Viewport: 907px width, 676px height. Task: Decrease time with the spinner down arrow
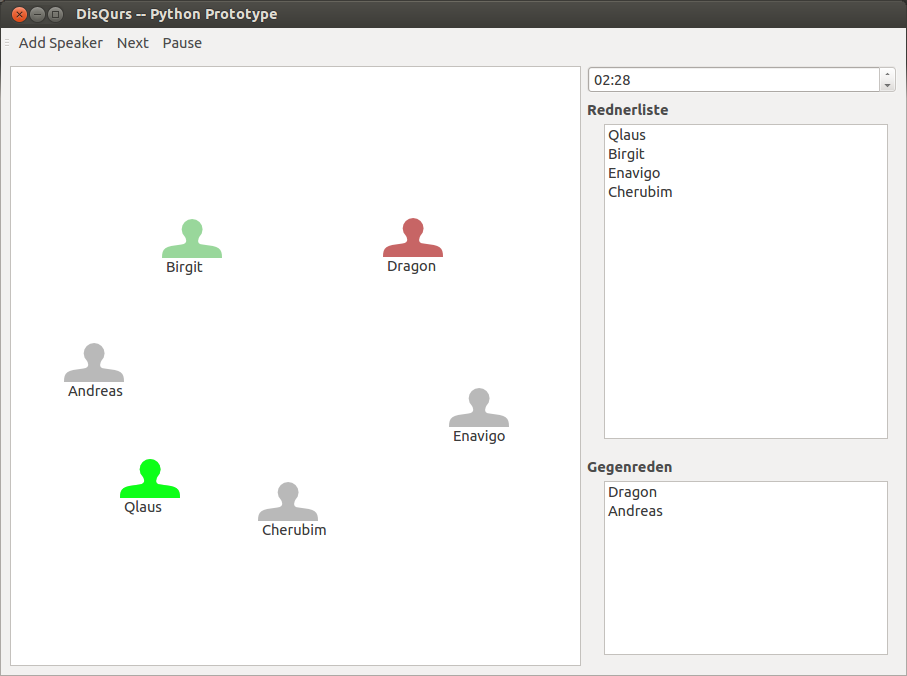coord(887,86)
